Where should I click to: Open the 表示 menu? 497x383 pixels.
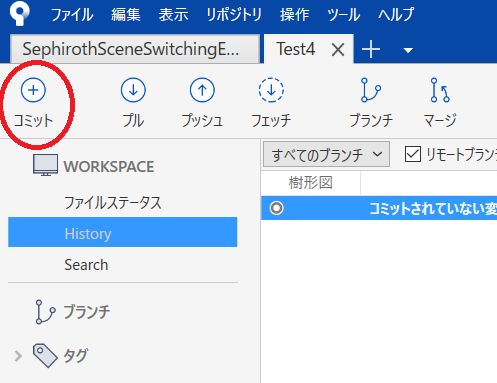173,15
